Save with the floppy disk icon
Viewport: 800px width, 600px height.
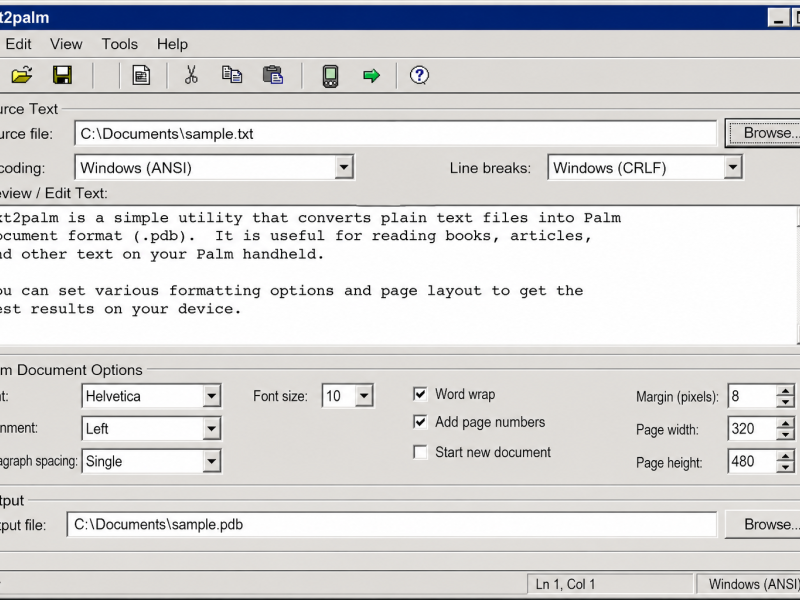click(x=62, y=75)
